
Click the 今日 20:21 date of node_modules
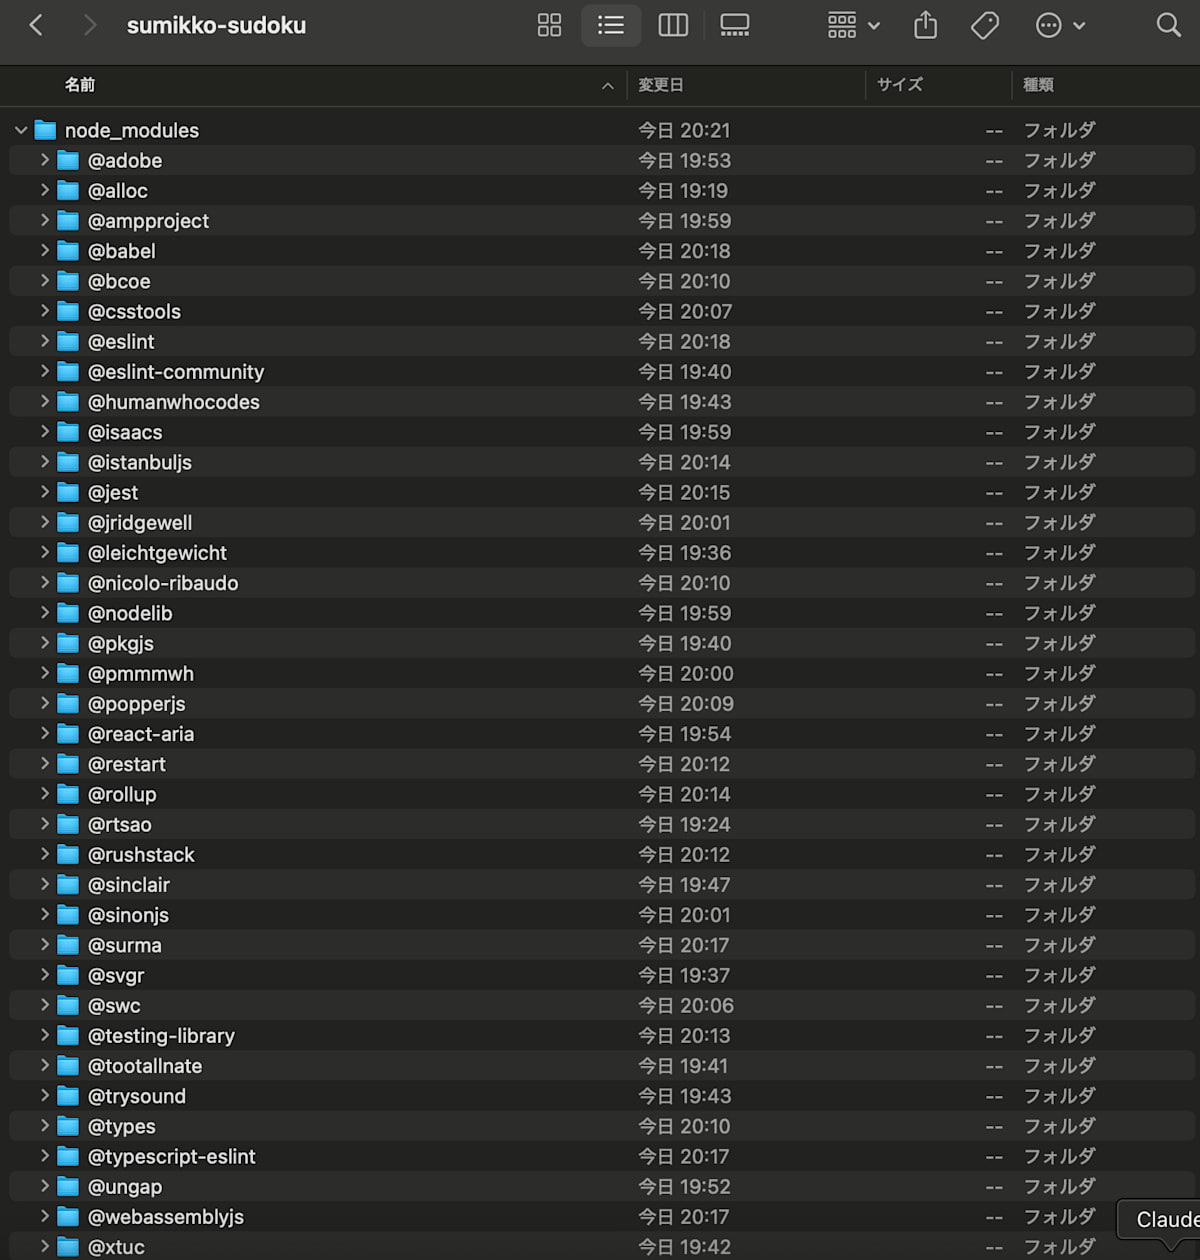(x=685, y=130)
